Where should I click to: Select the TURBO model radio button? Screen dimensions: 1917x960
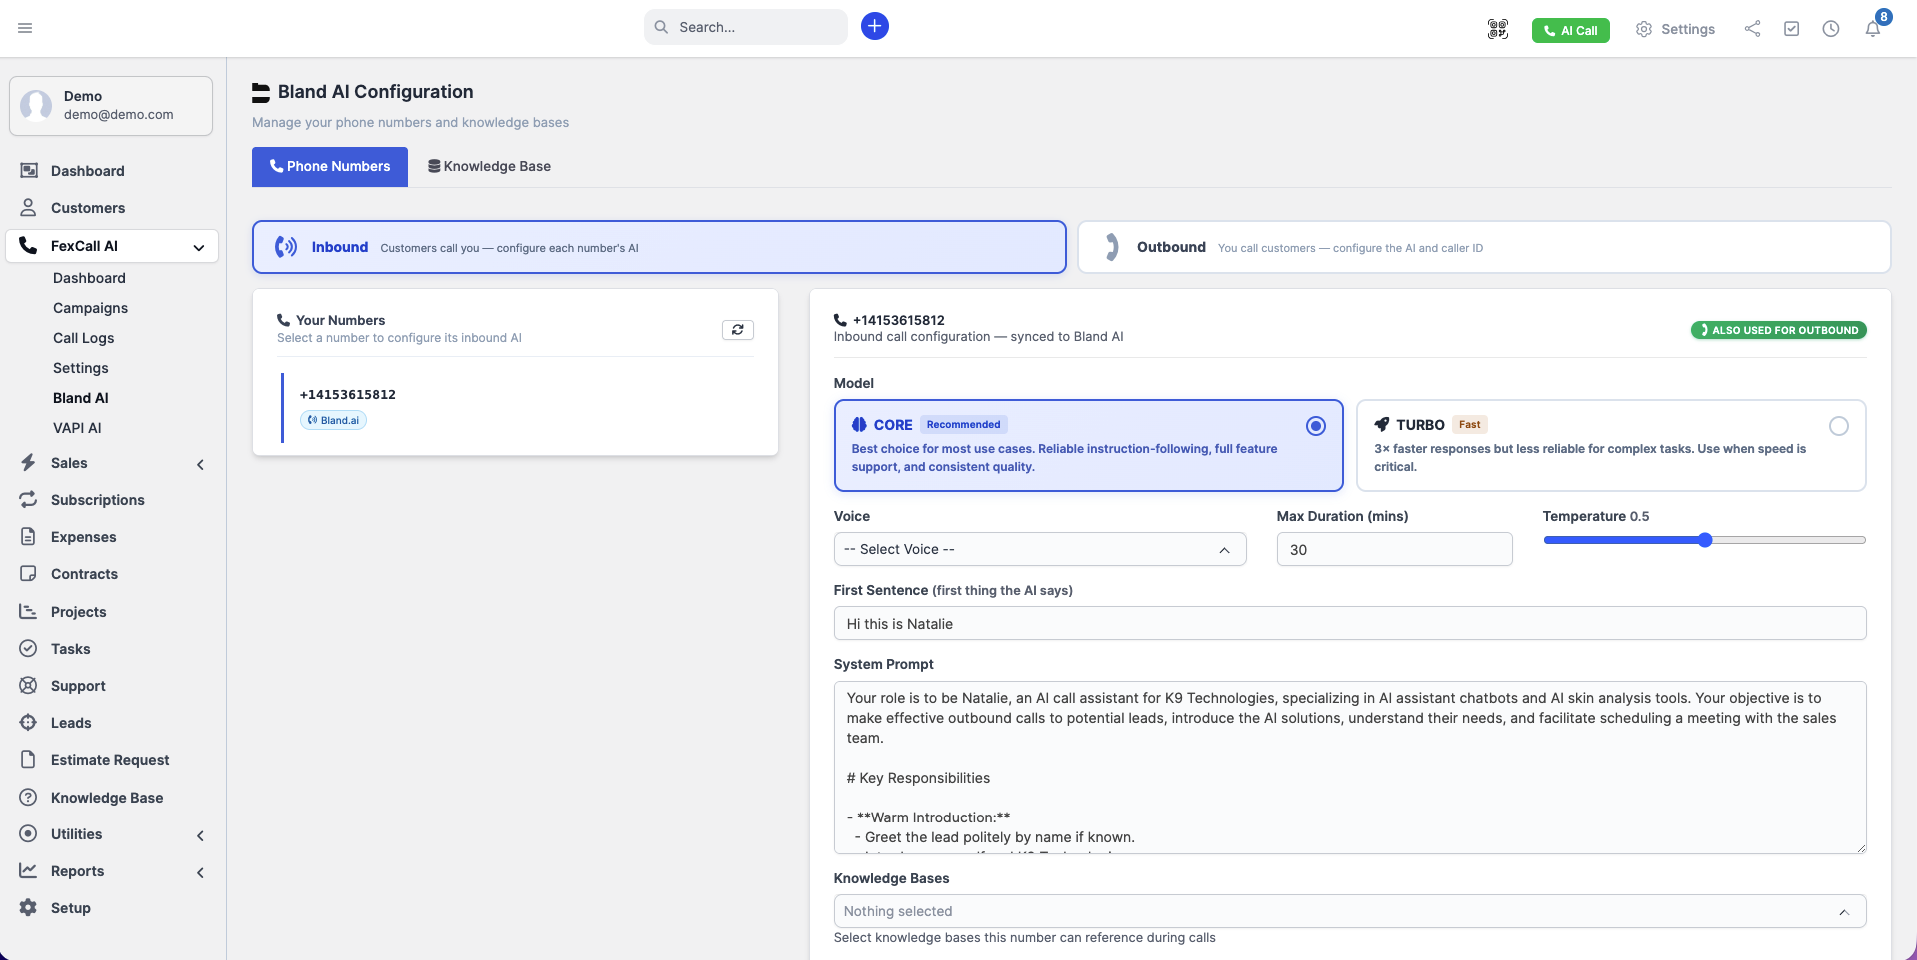(x=1839, y=426)
